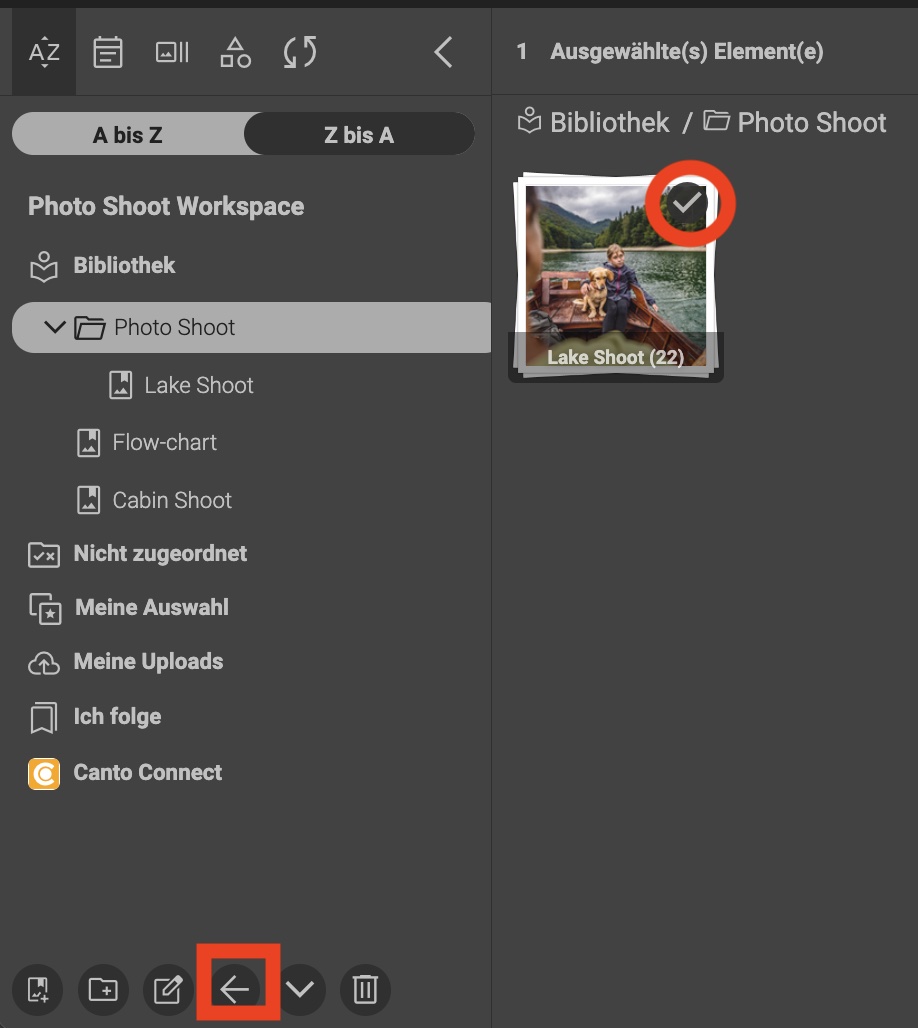Screen dimensions: 918x1028
Task: Click the add new folder icon
Action: pyautogui.click(x=103, y=990)
